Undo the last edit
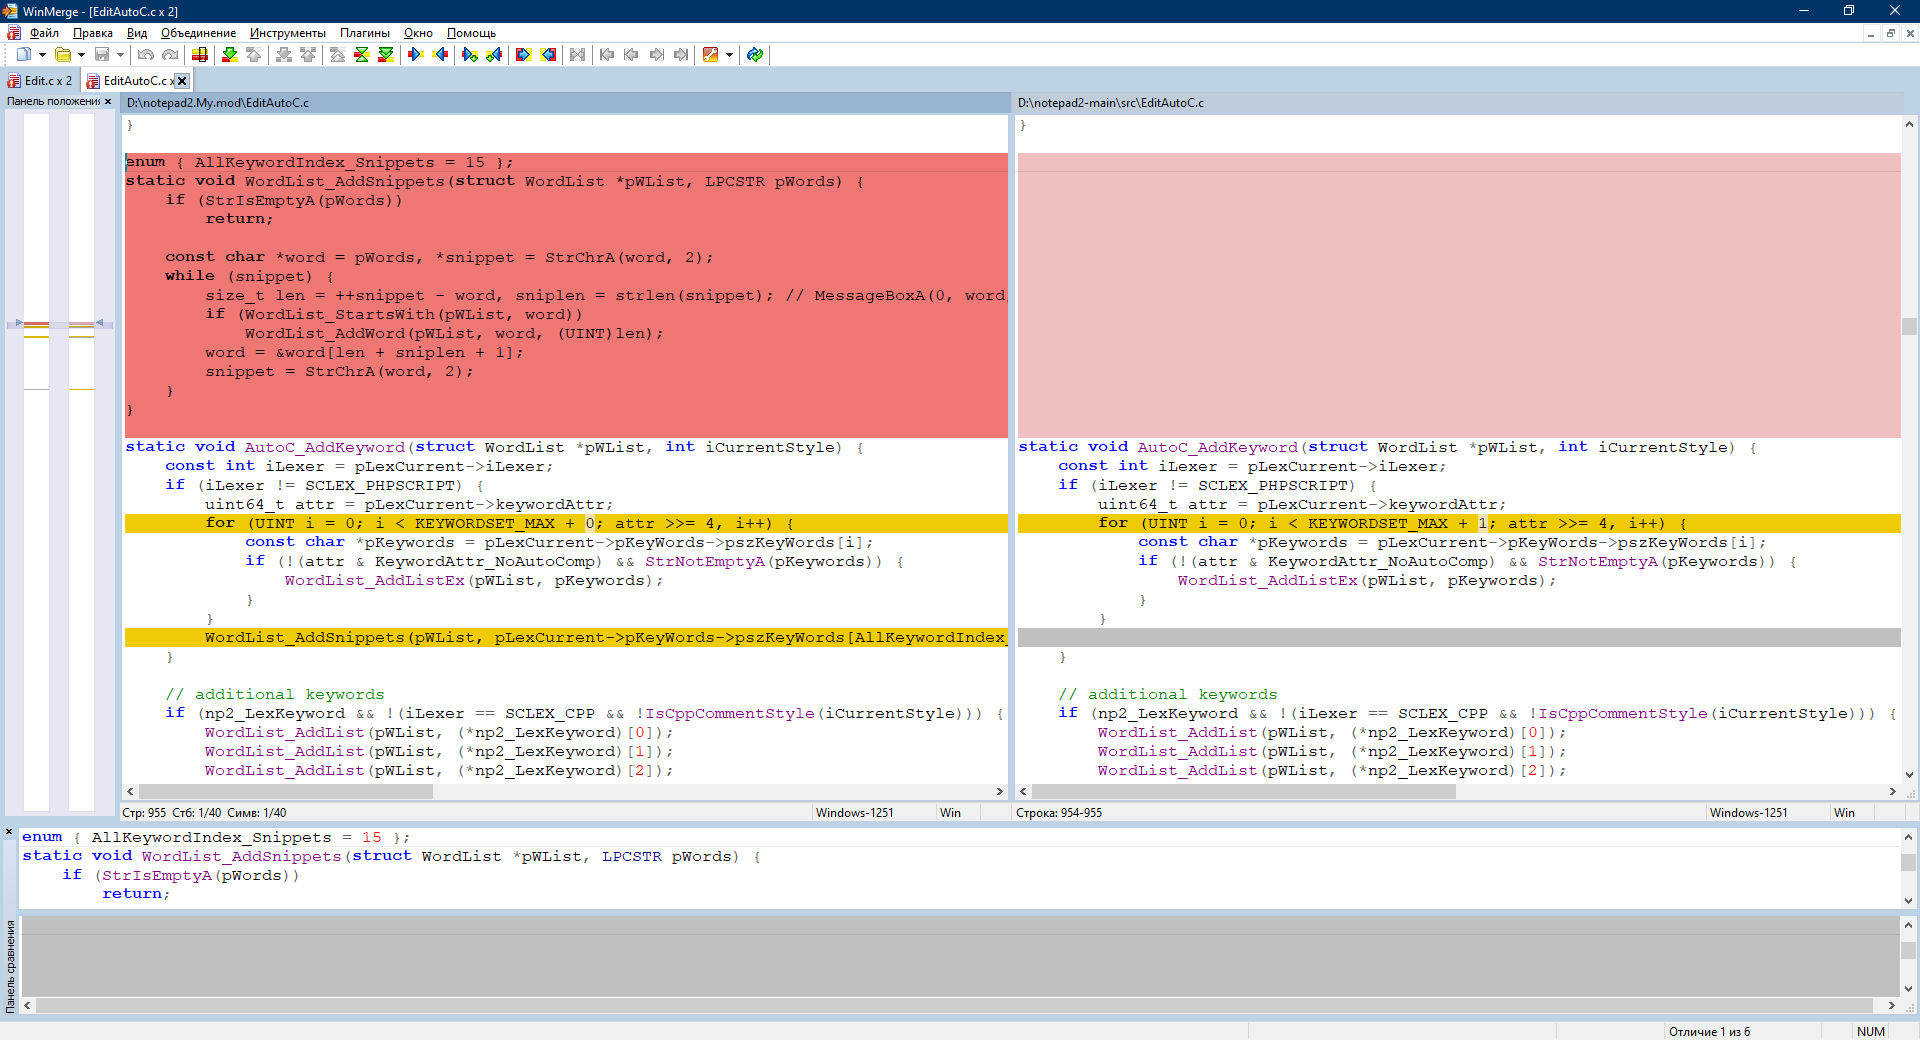 (x=146, y=55)
